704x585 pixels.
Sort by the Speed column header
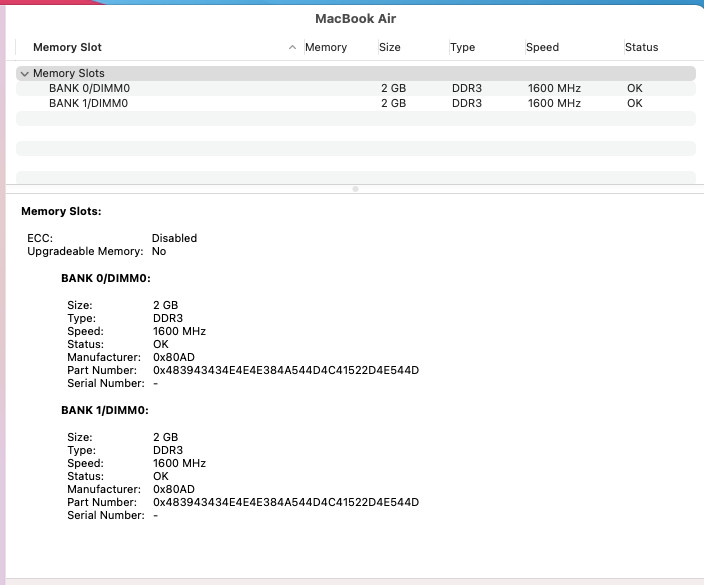tap(542, 47)
